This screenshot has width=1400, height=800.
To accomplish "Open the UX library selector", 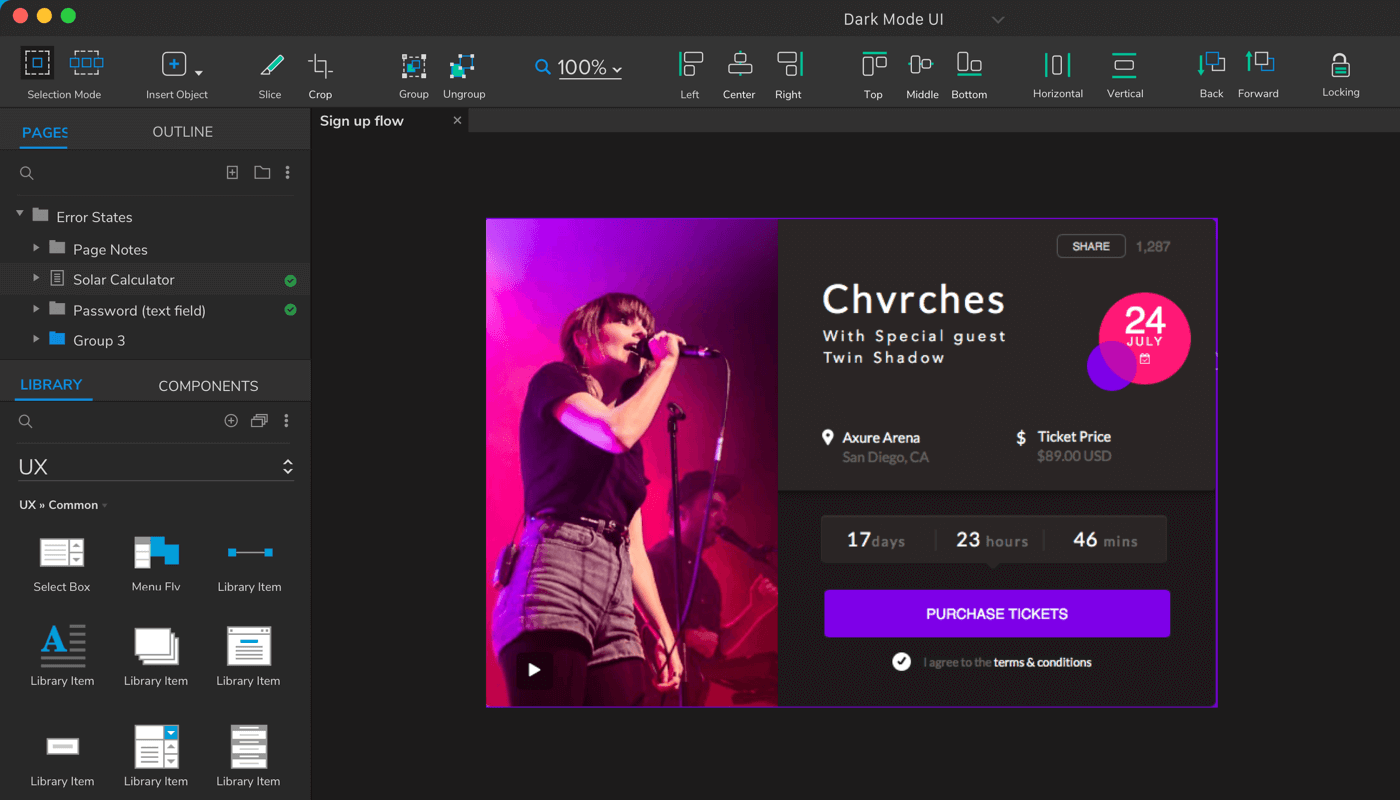I will point(287,465).
